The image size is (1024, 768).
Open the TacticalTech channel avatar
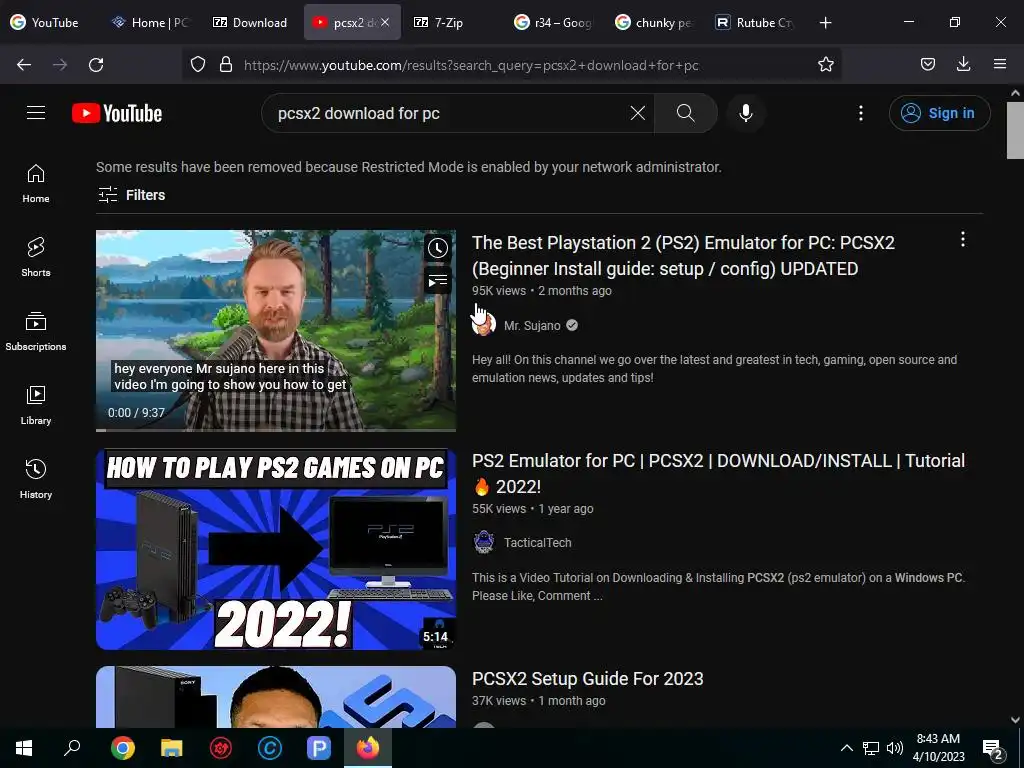coord(484,542)
